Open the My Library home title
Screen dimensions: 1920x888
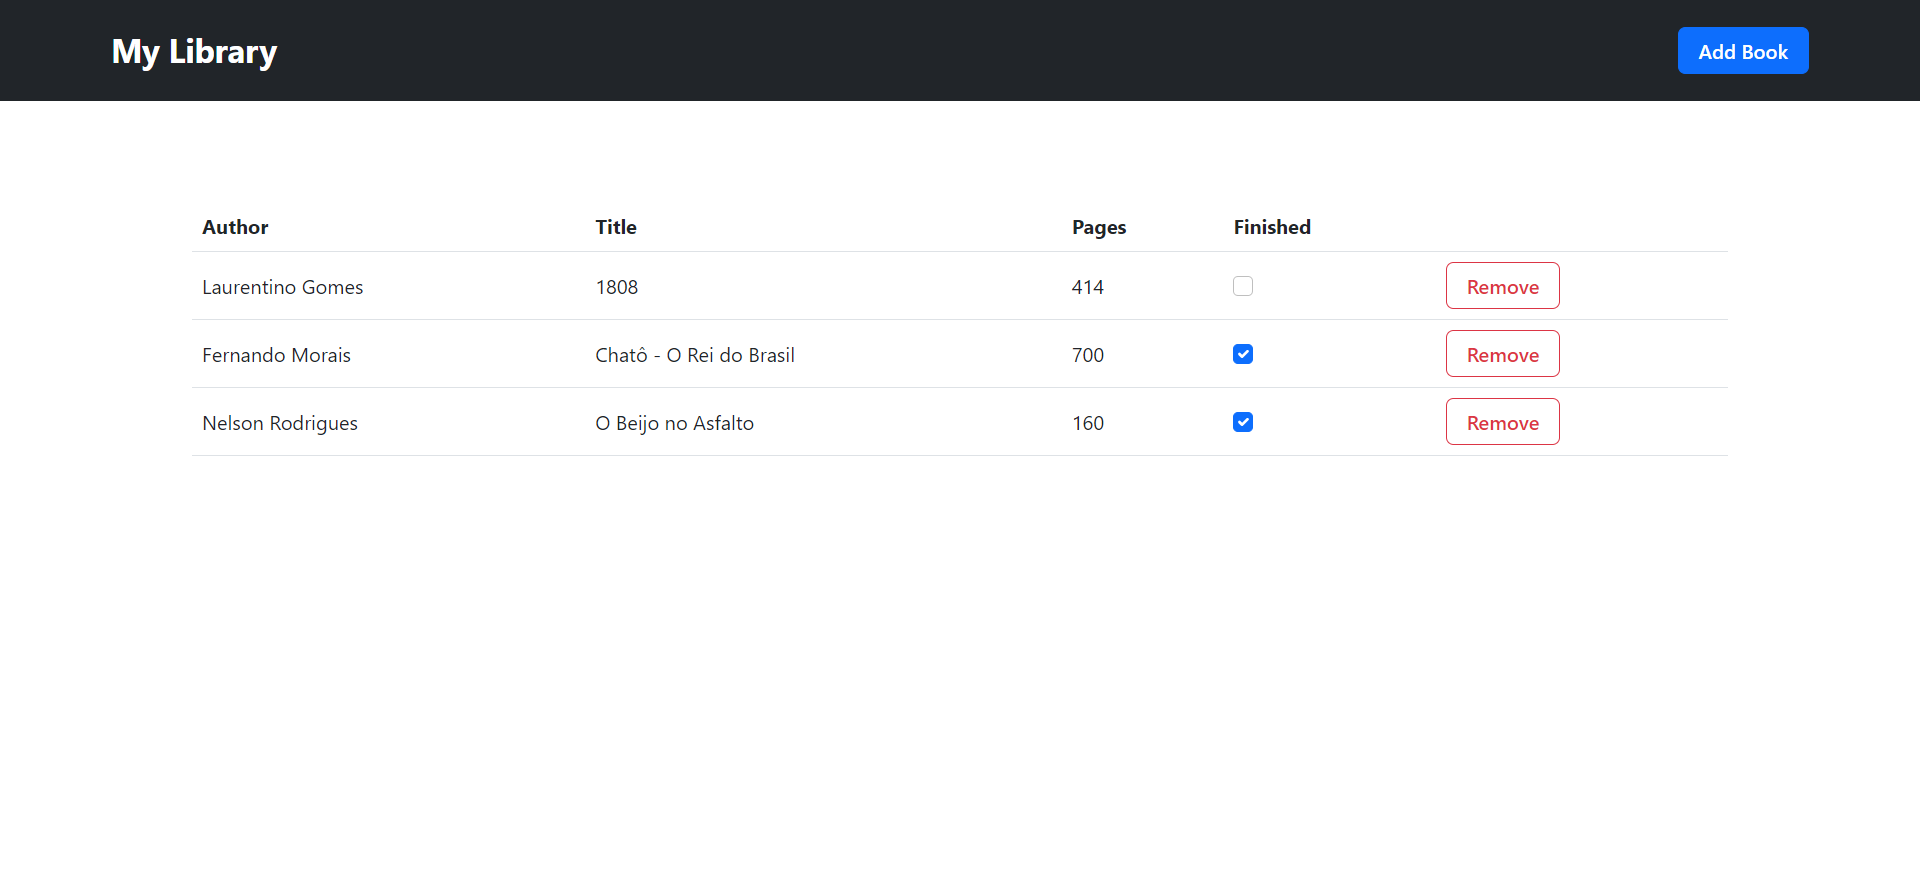(194, 51)
